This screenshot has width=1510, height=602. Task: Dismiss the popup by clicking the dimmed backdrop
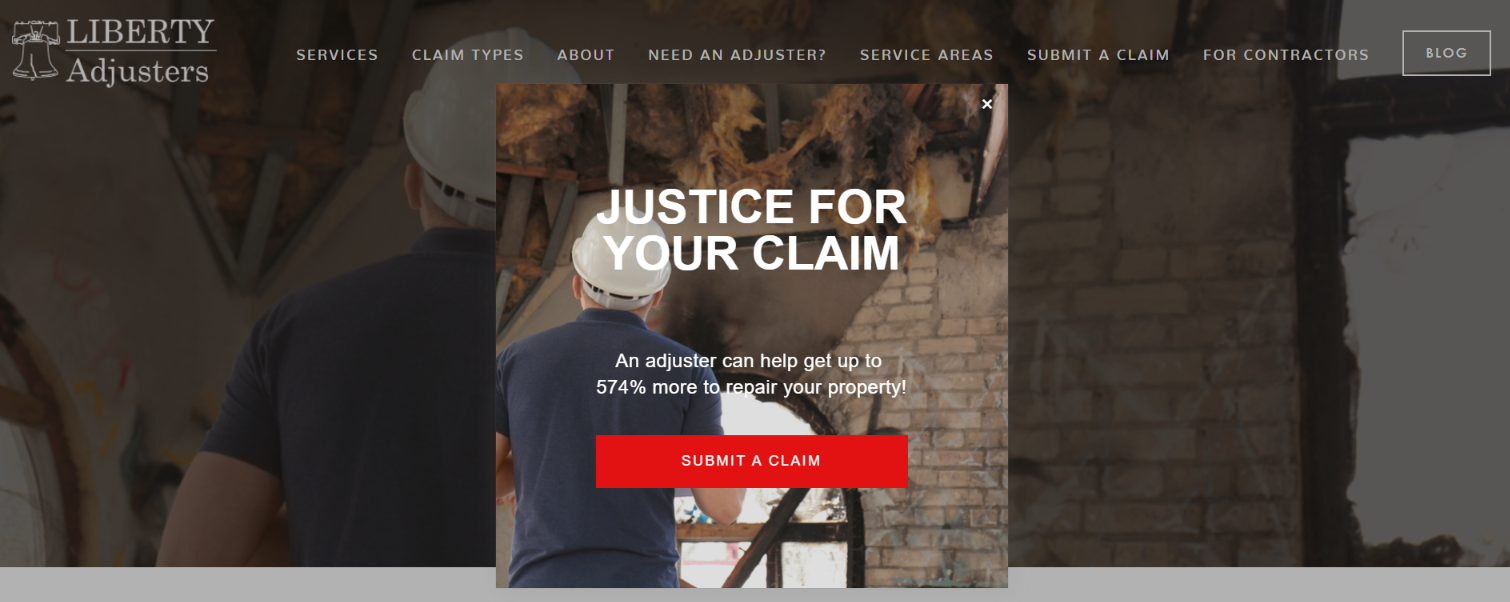[1250, 350]
